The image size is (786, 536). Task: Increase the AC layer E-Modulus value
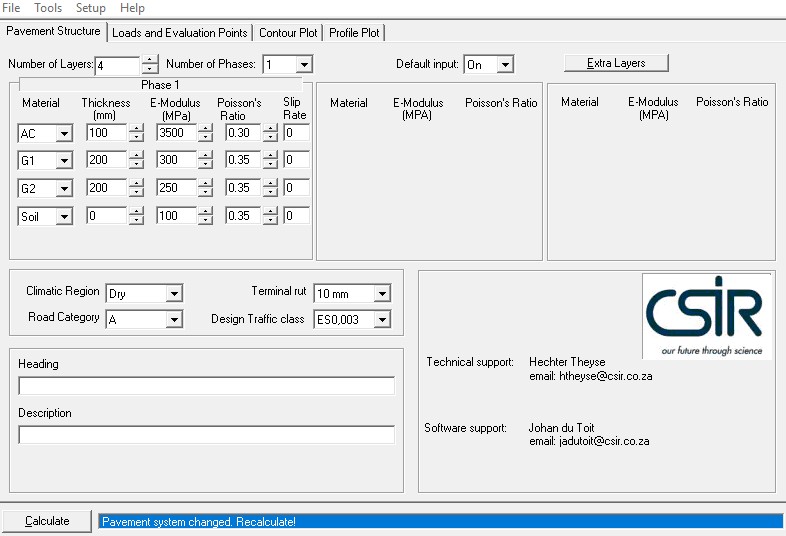[205, 129]
